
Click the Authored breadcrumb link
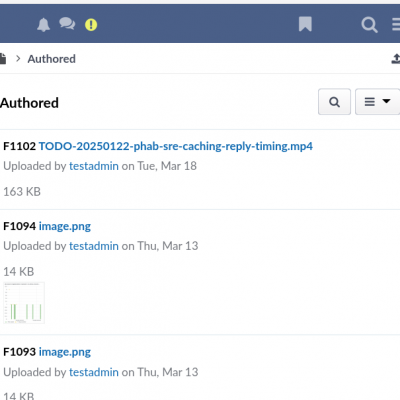pyautogui.click(x=52, y=59)
